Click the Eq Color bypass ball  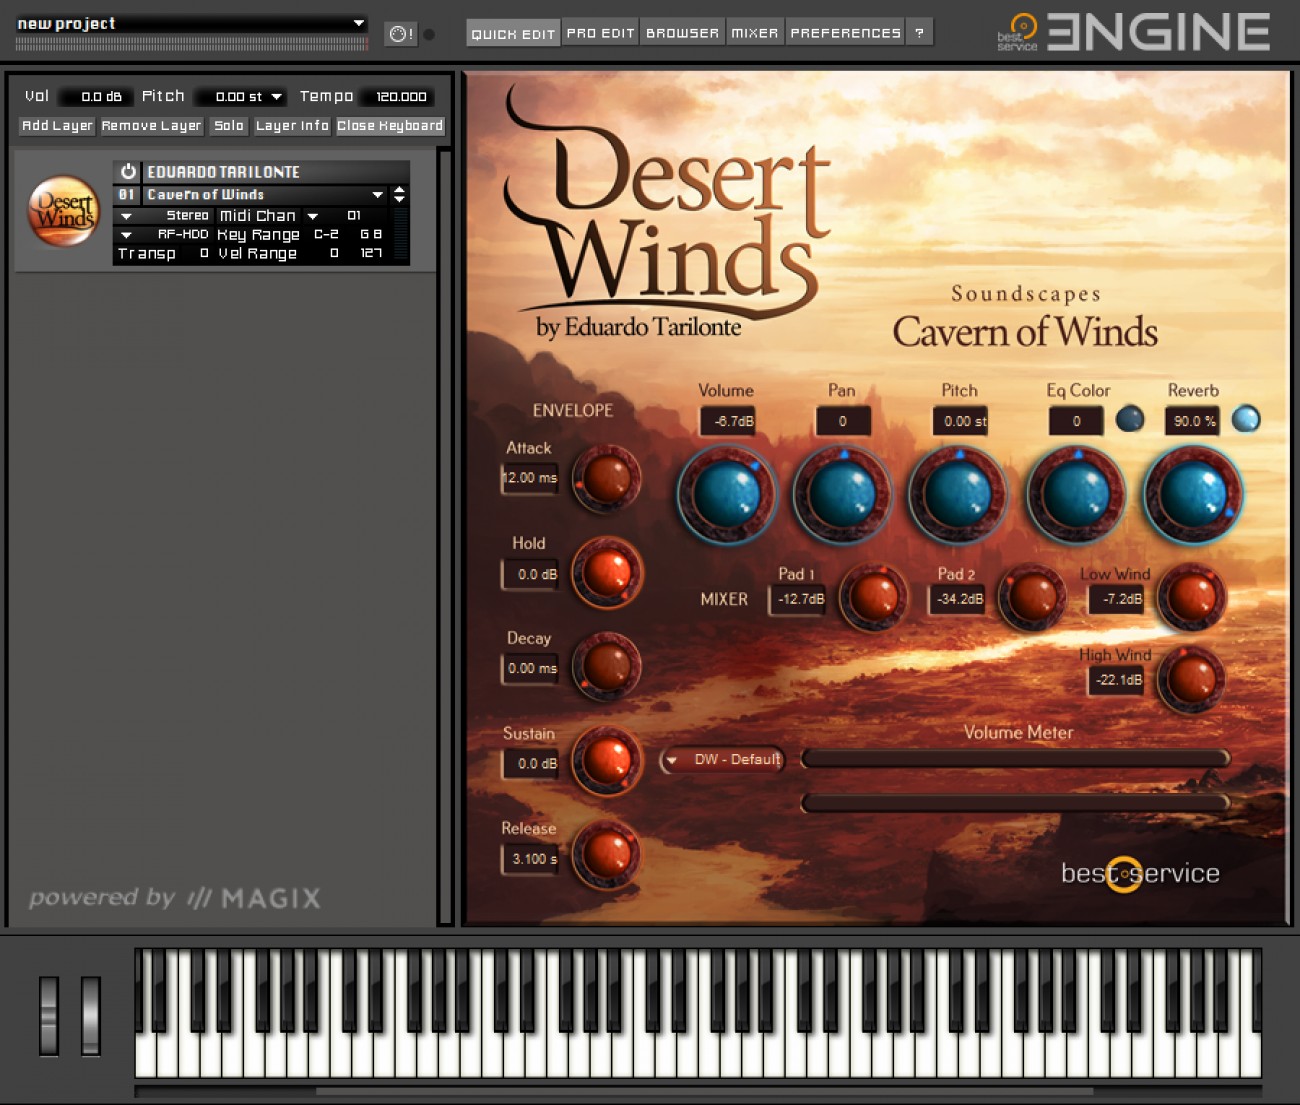(x=1129, y=420)
